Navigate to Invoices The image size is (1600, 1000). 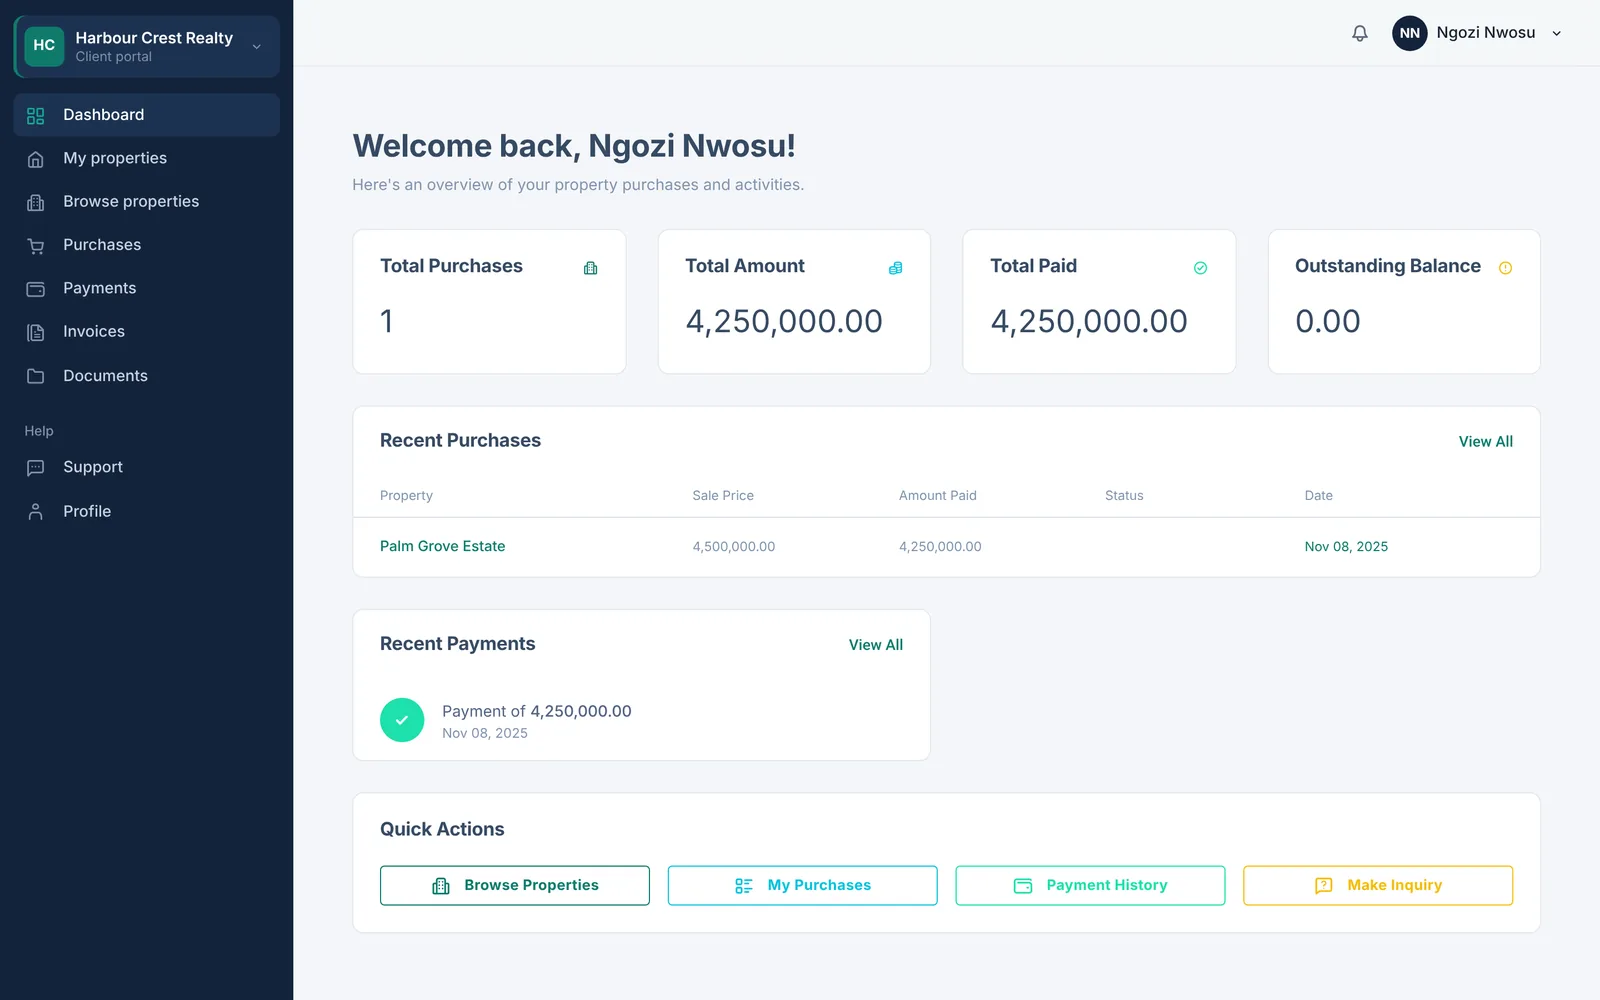[x=147, y=331]
